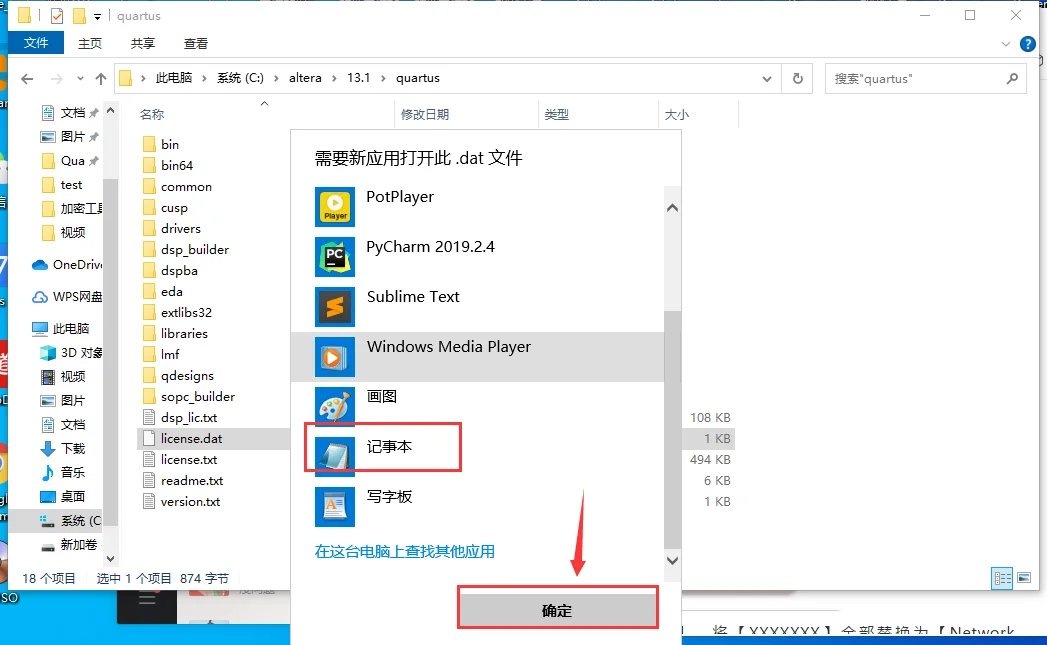Click the Explorer help question mark icon
The height and width of the screenshot is (645, 1047).
click(1028, 44)
